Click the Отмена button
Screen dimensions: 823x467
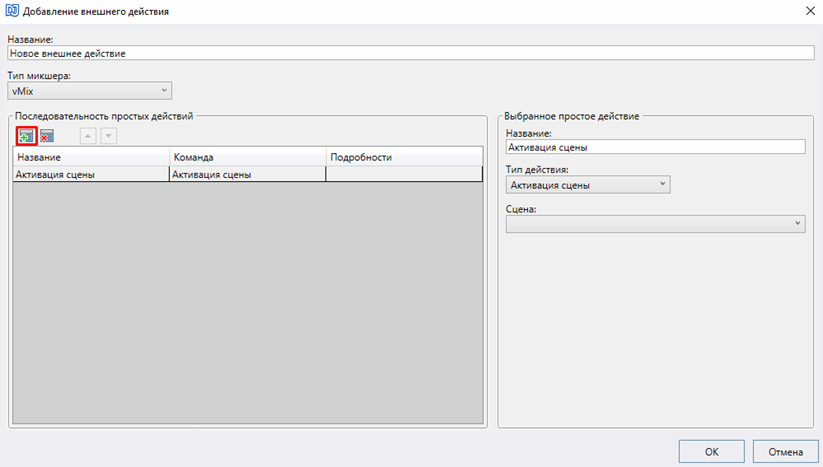785,452
